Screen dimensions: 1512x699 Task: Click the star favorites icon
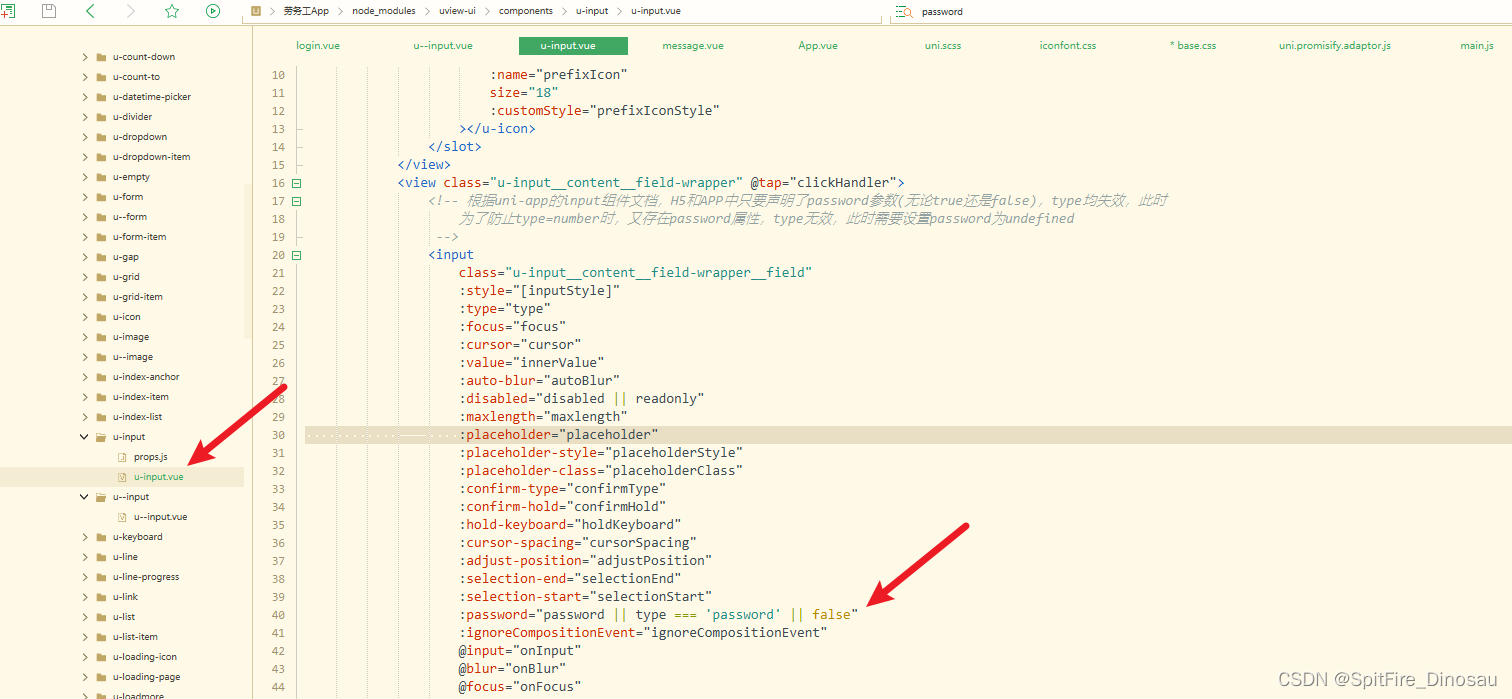pos(171,12)
